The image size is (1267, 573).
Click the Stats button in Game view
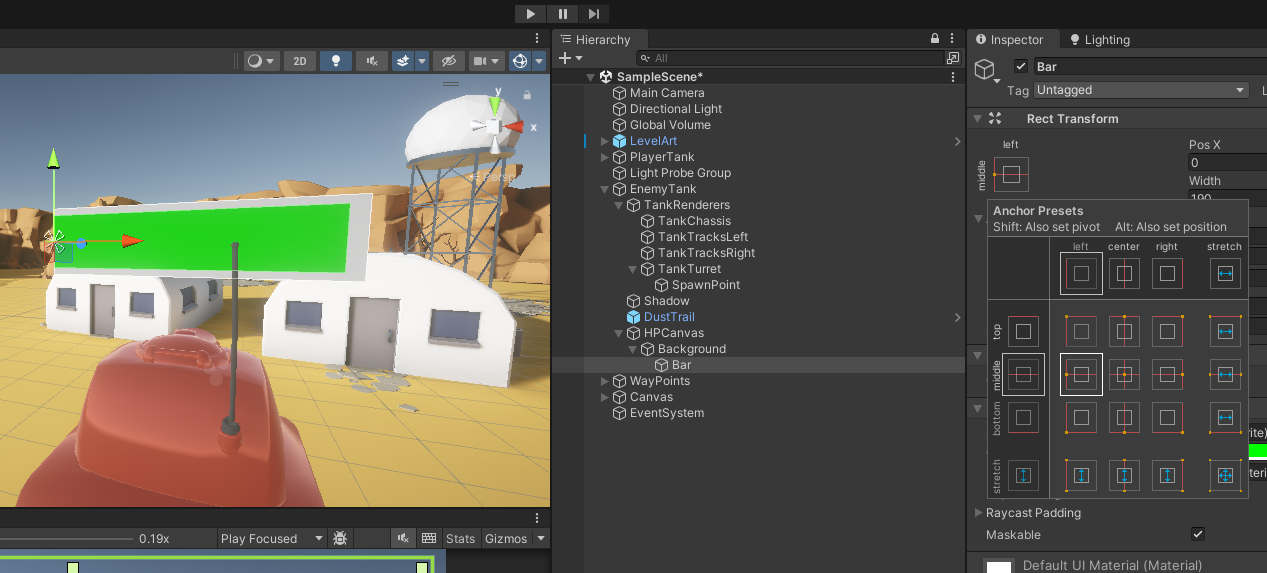click(460, 538)
